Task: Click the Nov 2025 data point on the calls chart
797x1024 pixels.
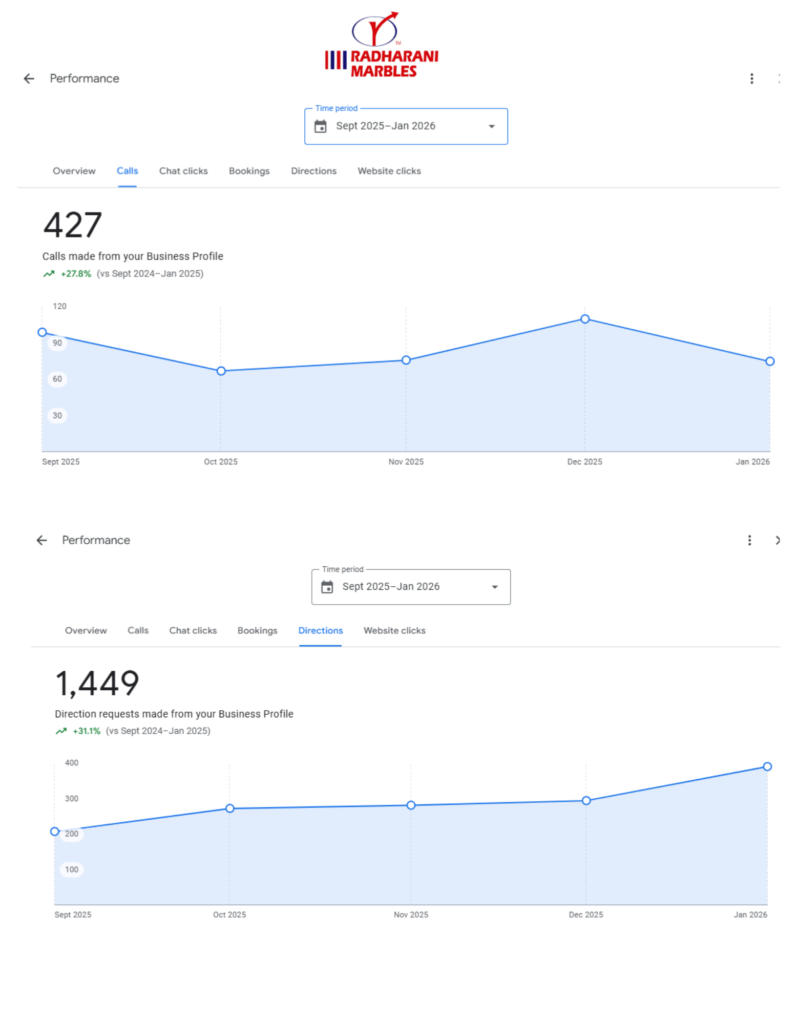Action: point(406,360)
